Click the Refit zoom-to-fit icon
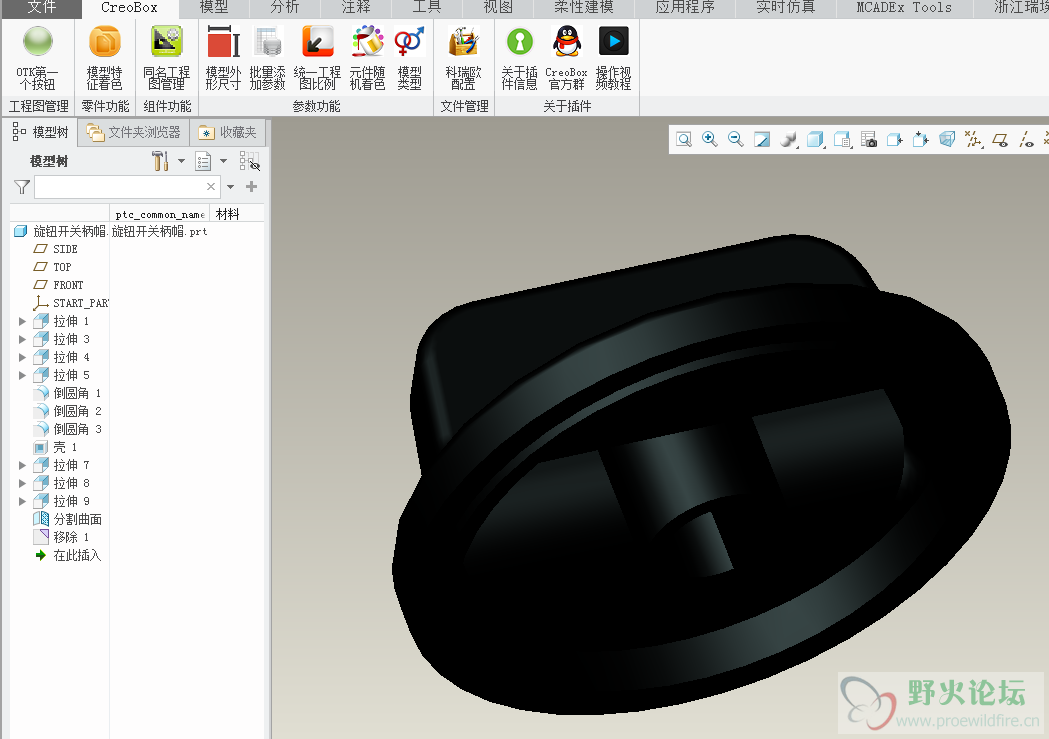 684,139
